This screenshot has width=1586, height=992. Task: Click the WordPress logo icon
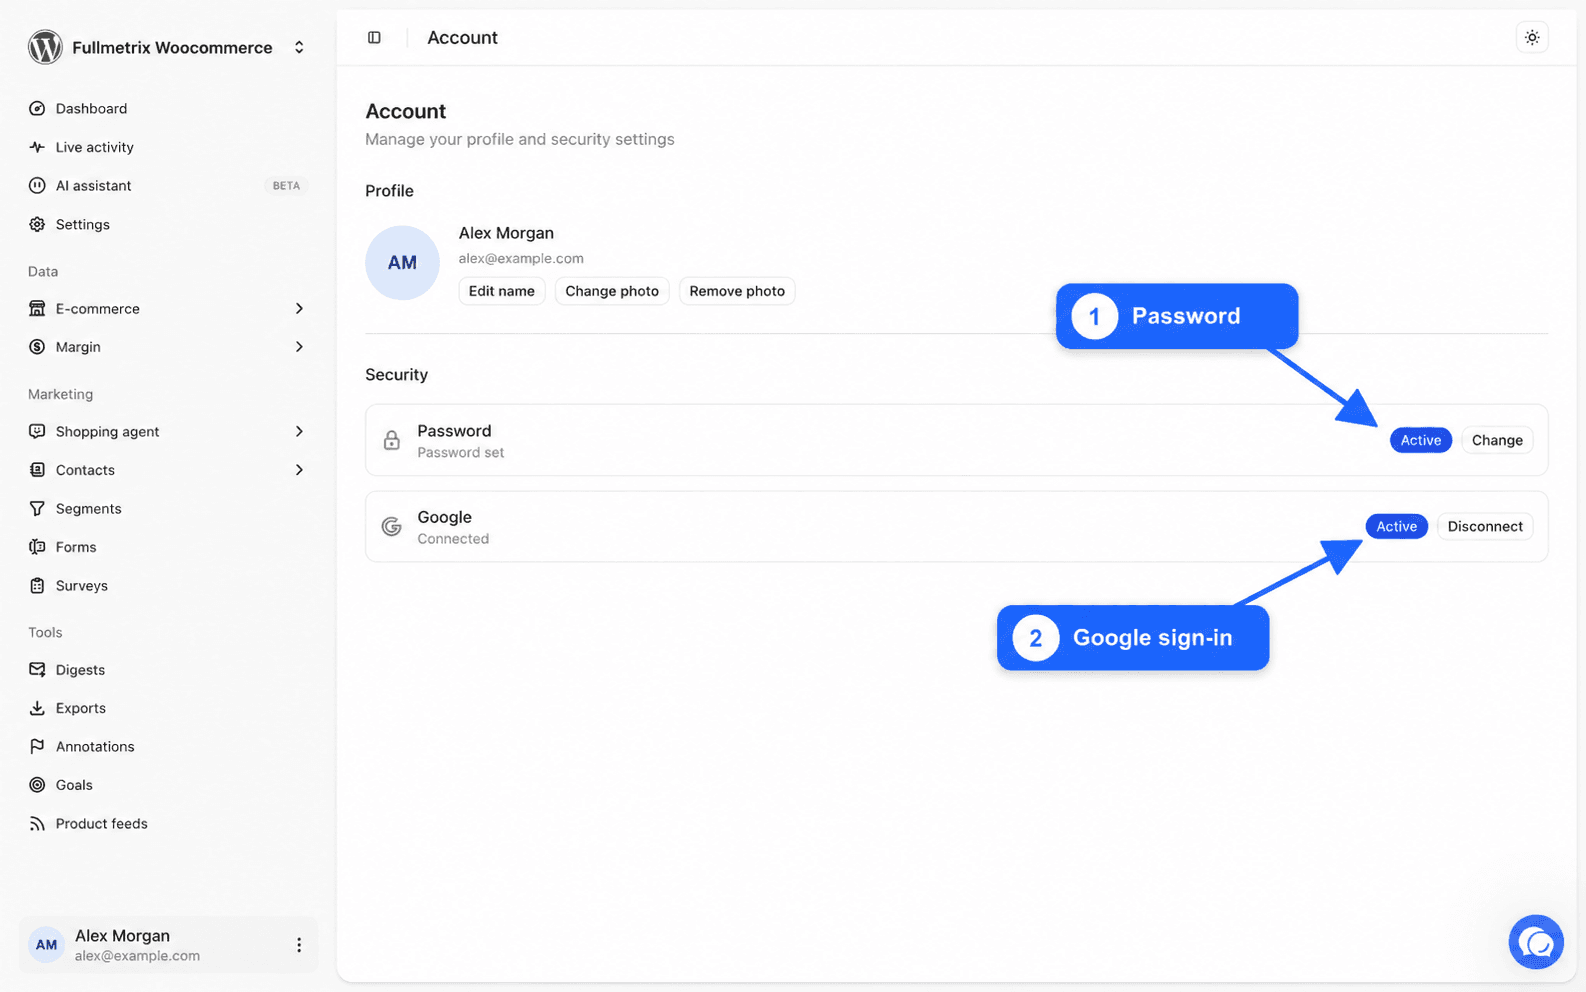(45, 47)
